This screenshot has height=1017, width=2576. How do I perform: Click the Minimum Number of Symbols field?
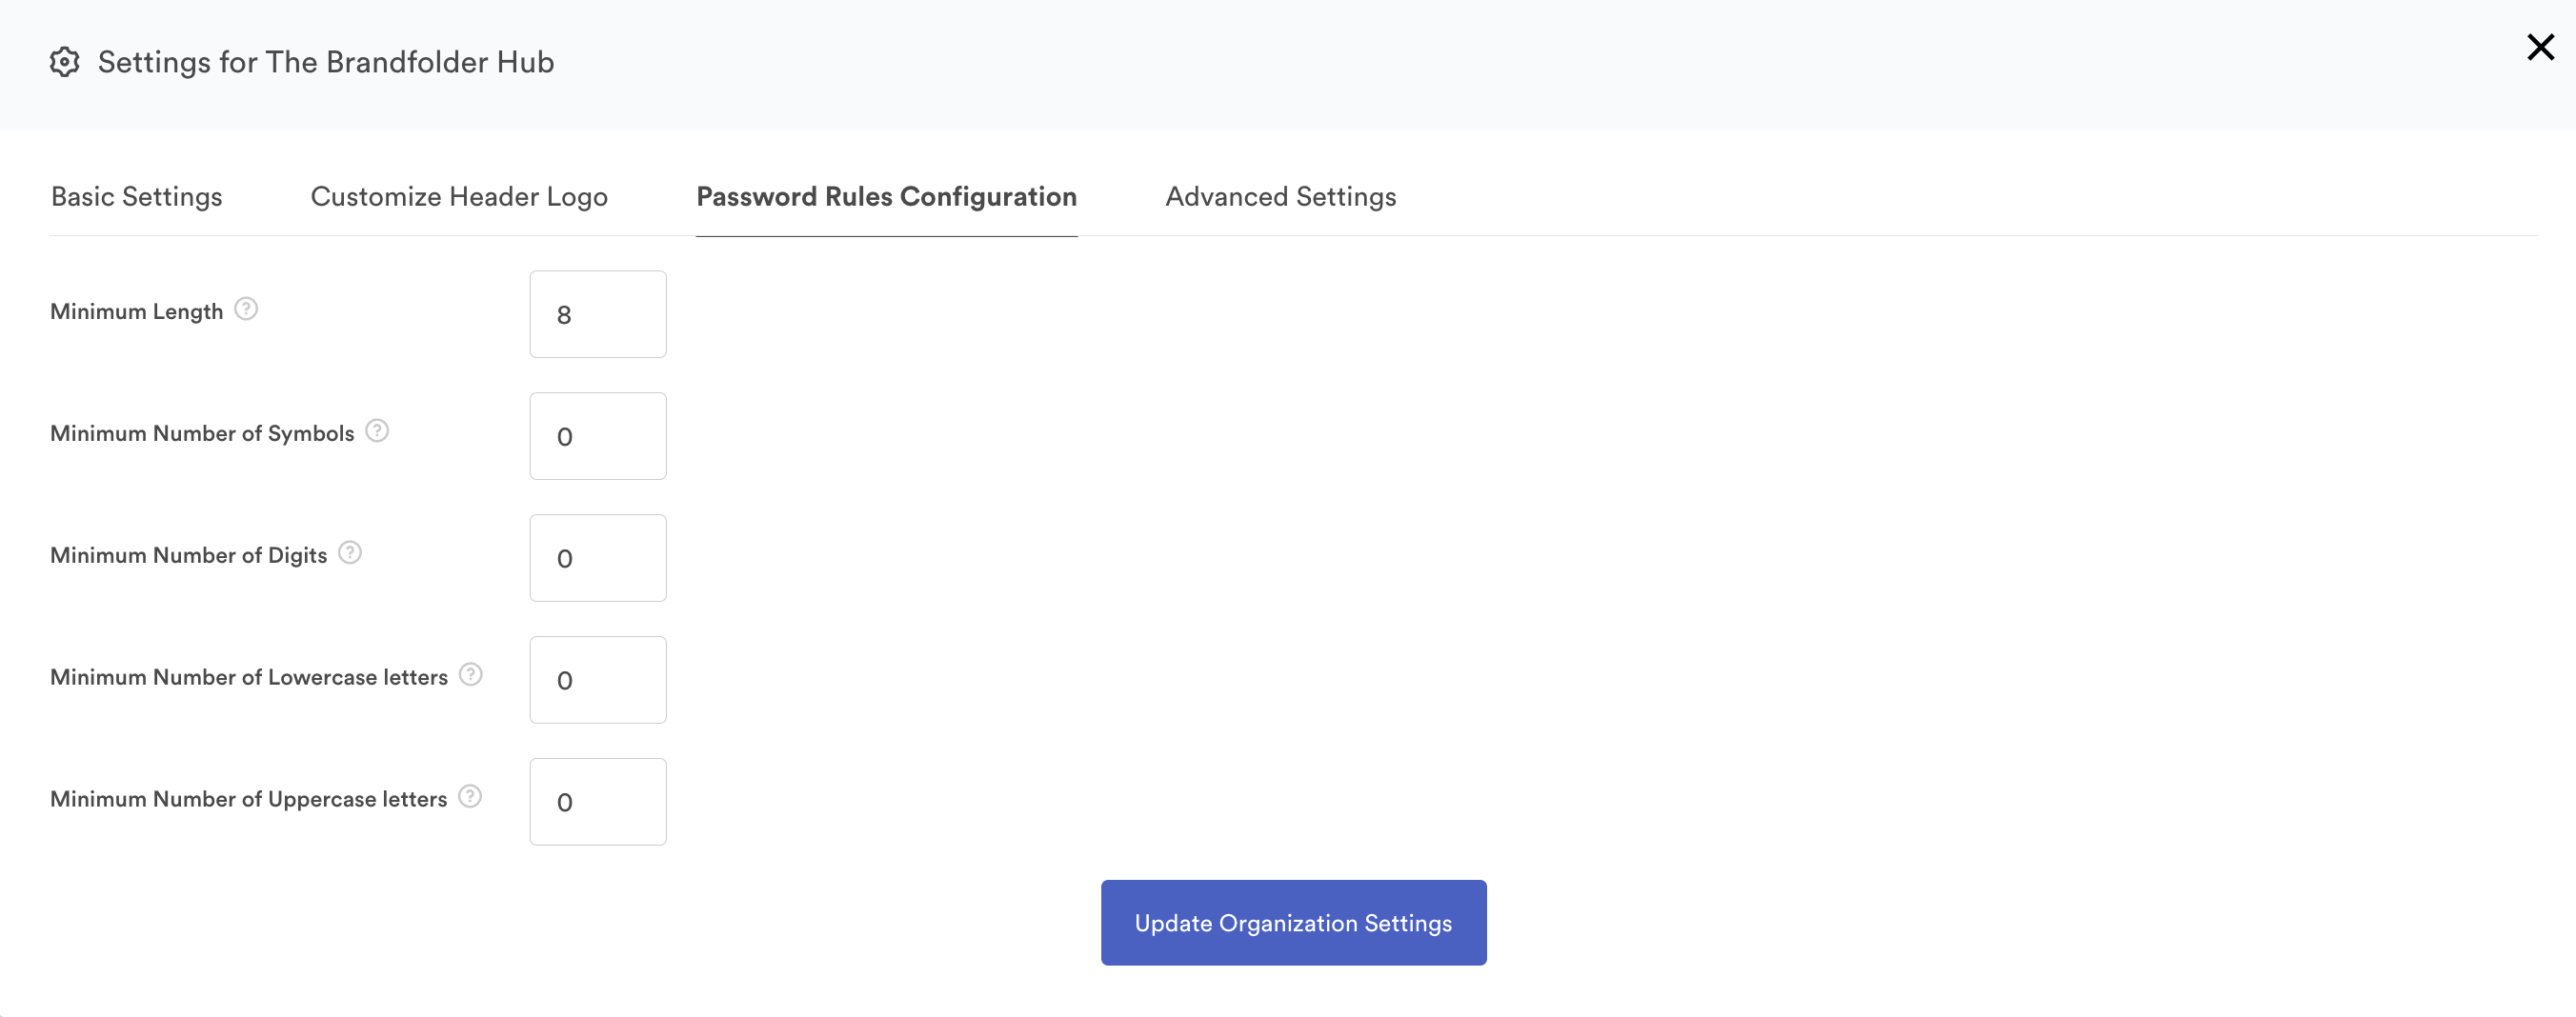(x=598, y=437)
